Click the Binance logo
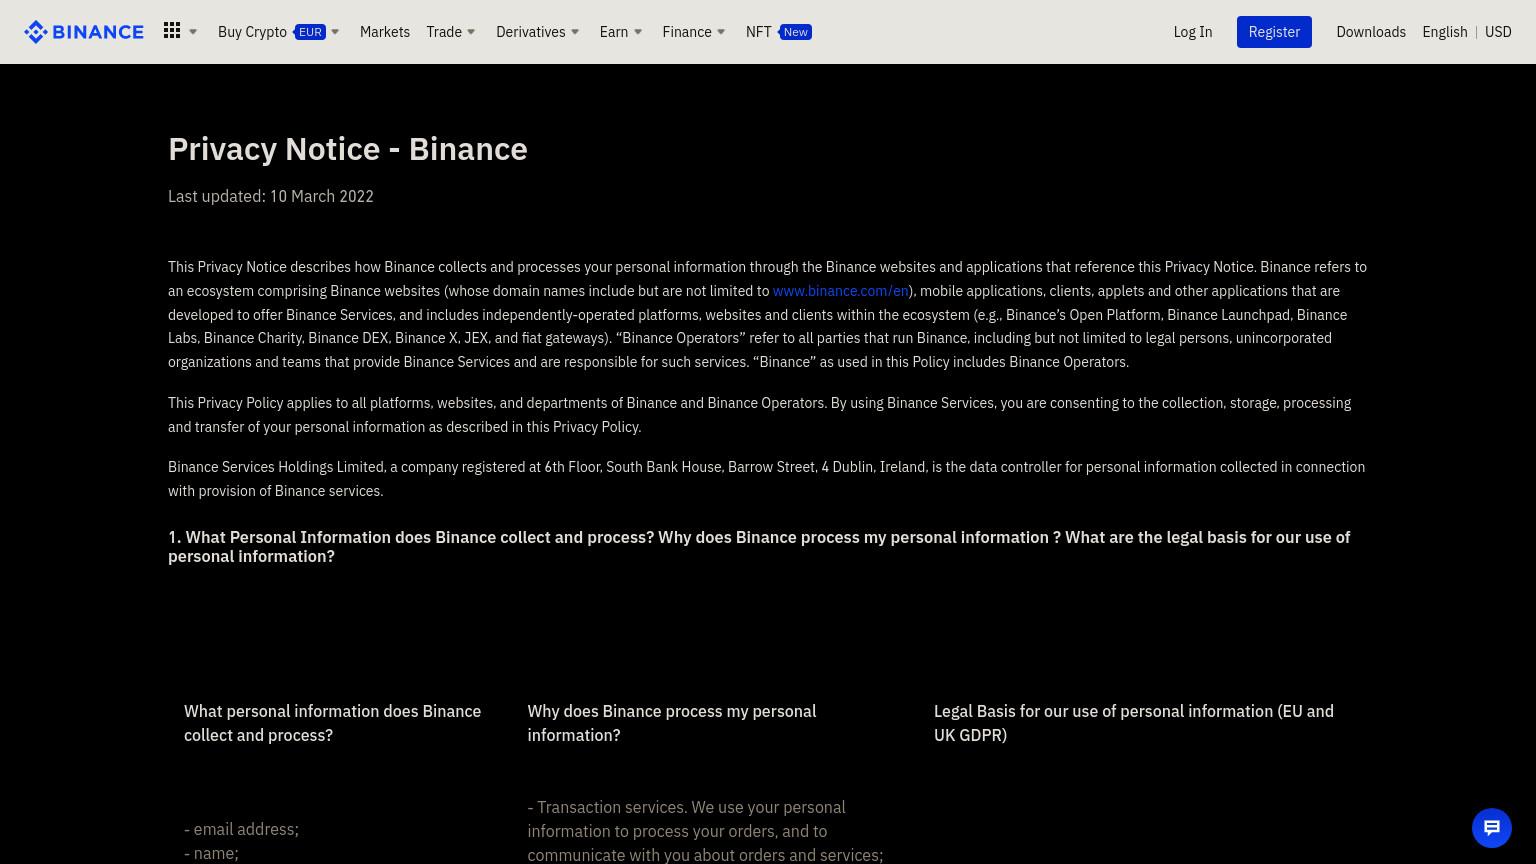Image resolution: width=1536 pixels, height=864 pixels. 84,32
